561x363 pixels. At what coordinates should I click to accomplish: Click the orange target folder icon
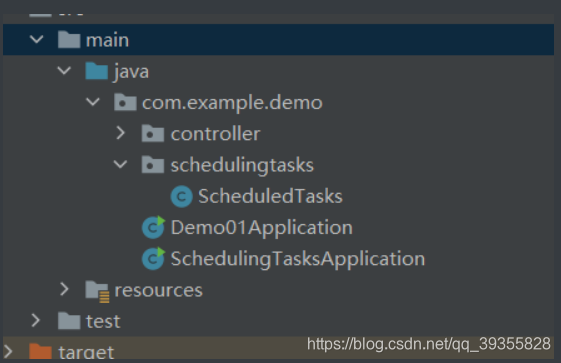[40, 351]
